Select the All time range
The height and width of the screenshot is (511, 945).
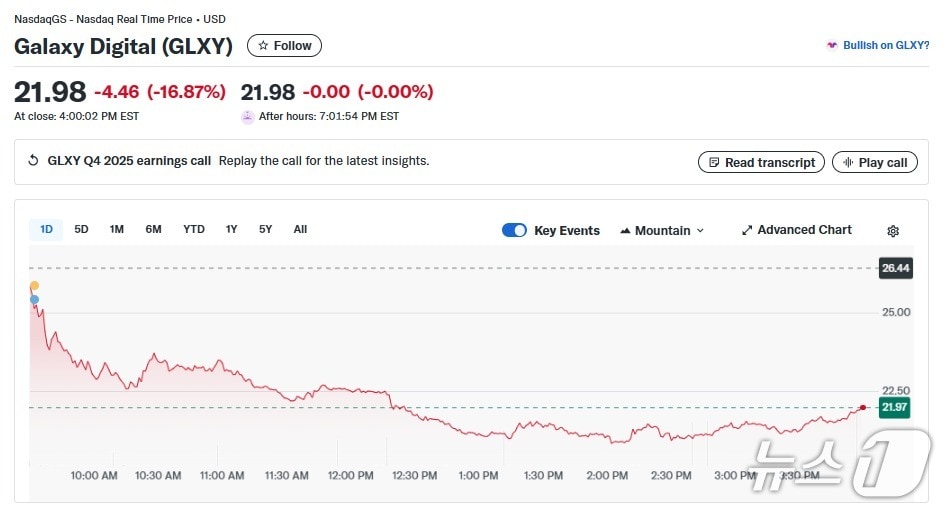(x=300, y=230)
